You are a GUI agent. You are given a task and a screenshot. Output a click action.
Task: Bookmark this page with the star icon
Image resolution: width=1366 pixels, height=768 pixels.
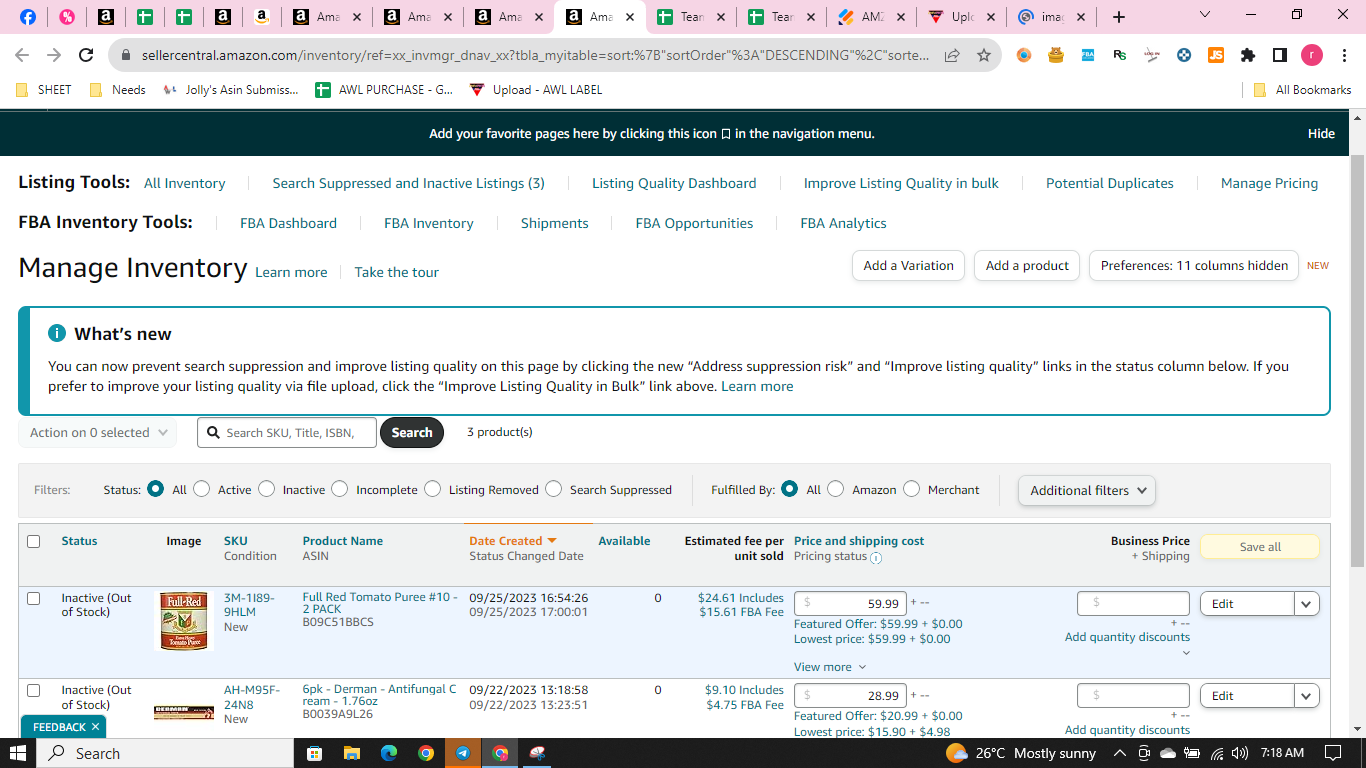(x=984, y=55)
